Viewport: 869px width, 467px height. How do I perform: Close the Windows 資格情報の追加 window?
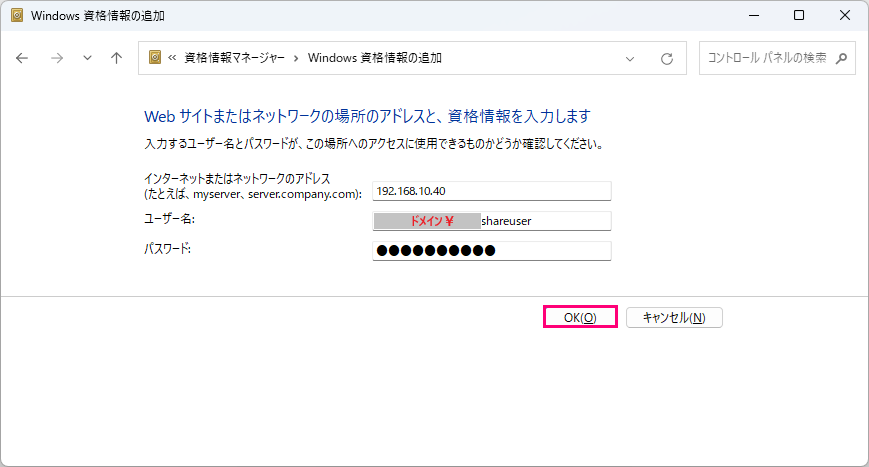[845, 16]
